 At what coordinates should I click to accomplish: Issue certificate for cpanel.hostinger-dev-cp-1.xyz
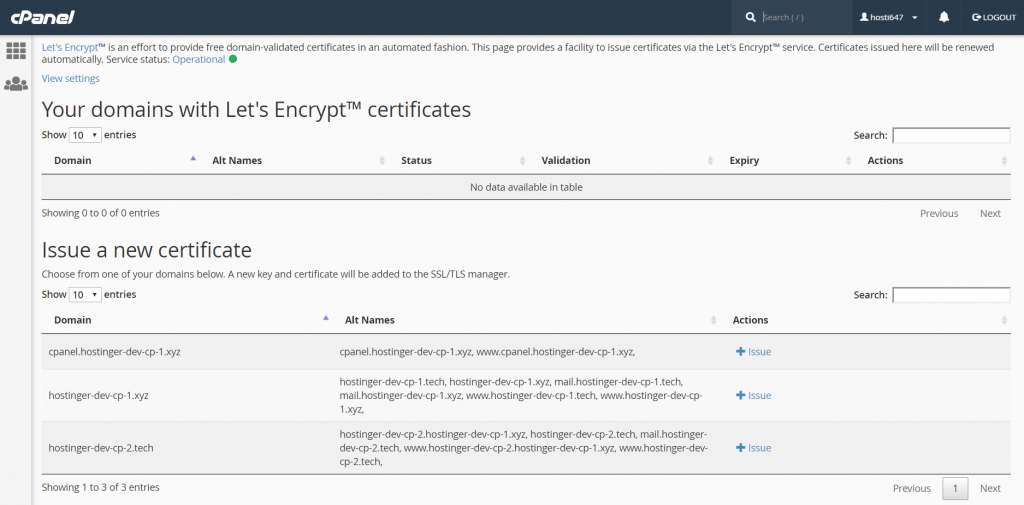click(753, 352)
